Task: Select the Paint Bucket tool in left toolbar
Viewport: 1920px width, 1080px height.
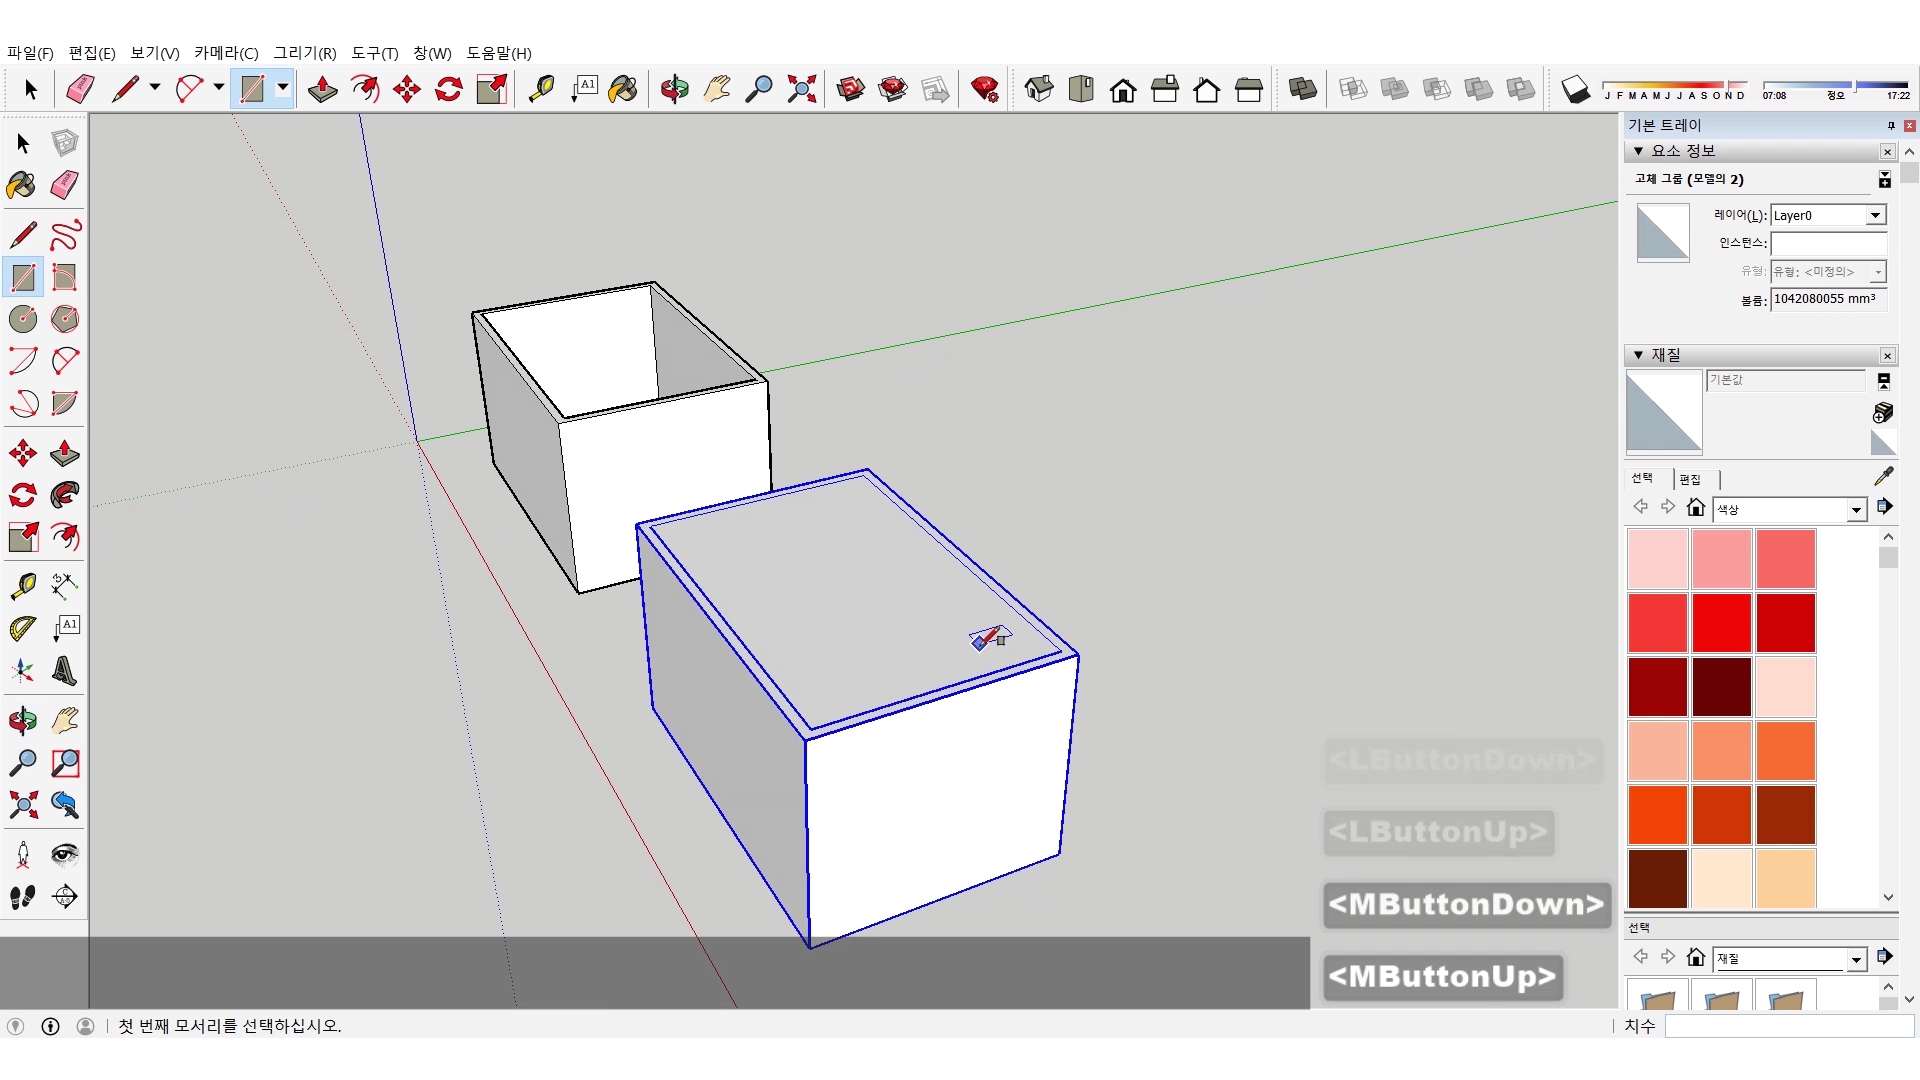Action: click(21, 185)
